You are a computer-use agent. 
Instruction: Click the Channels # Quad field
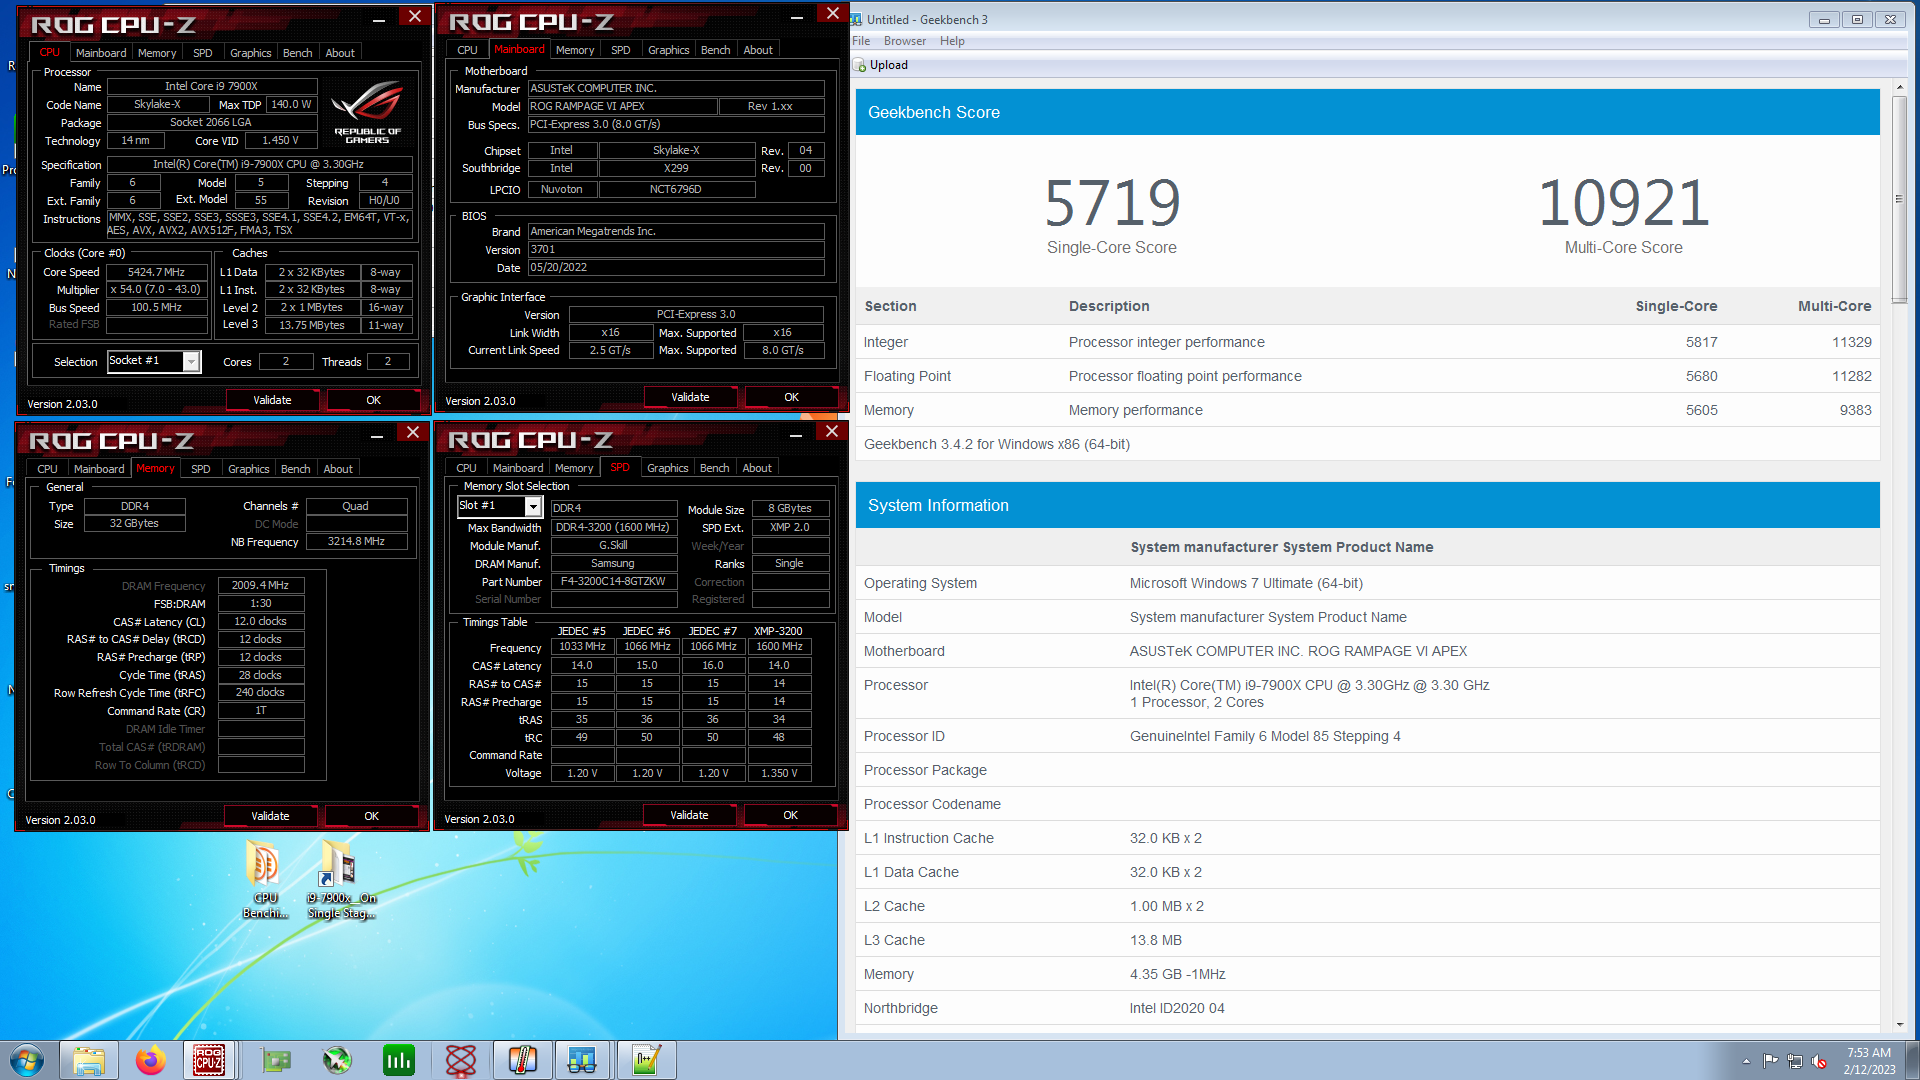click(356, 506)
